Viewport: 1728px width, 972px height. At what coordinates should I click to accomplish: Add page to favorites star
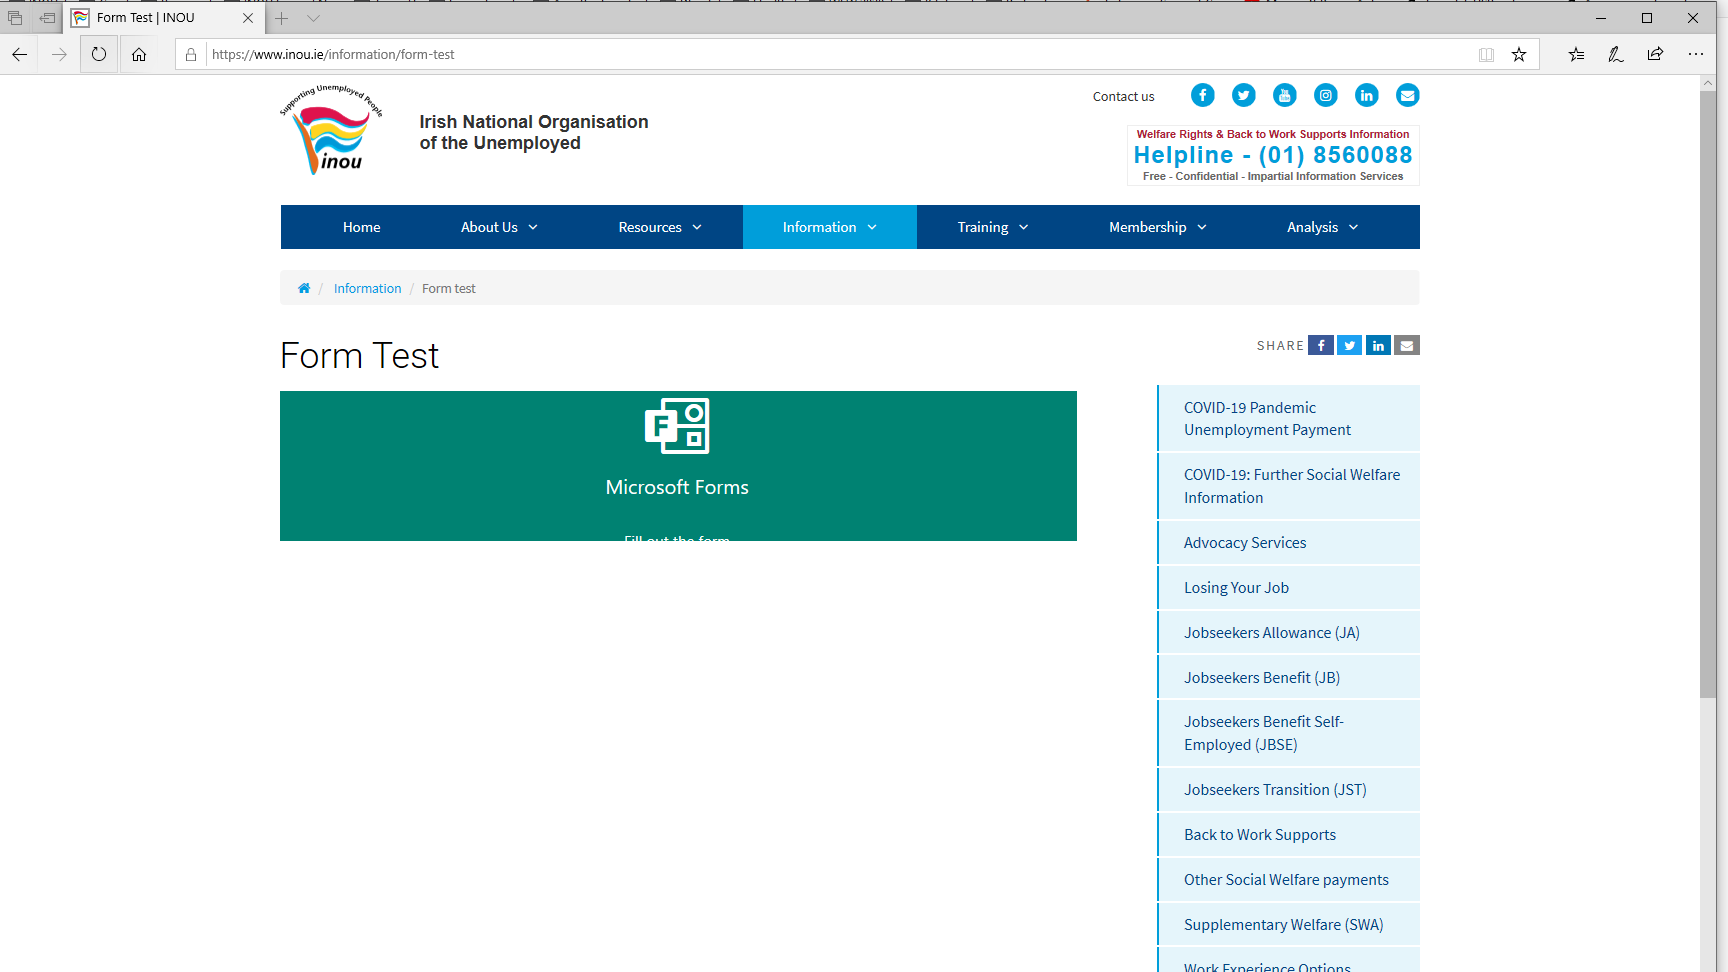click(1519, 55)
